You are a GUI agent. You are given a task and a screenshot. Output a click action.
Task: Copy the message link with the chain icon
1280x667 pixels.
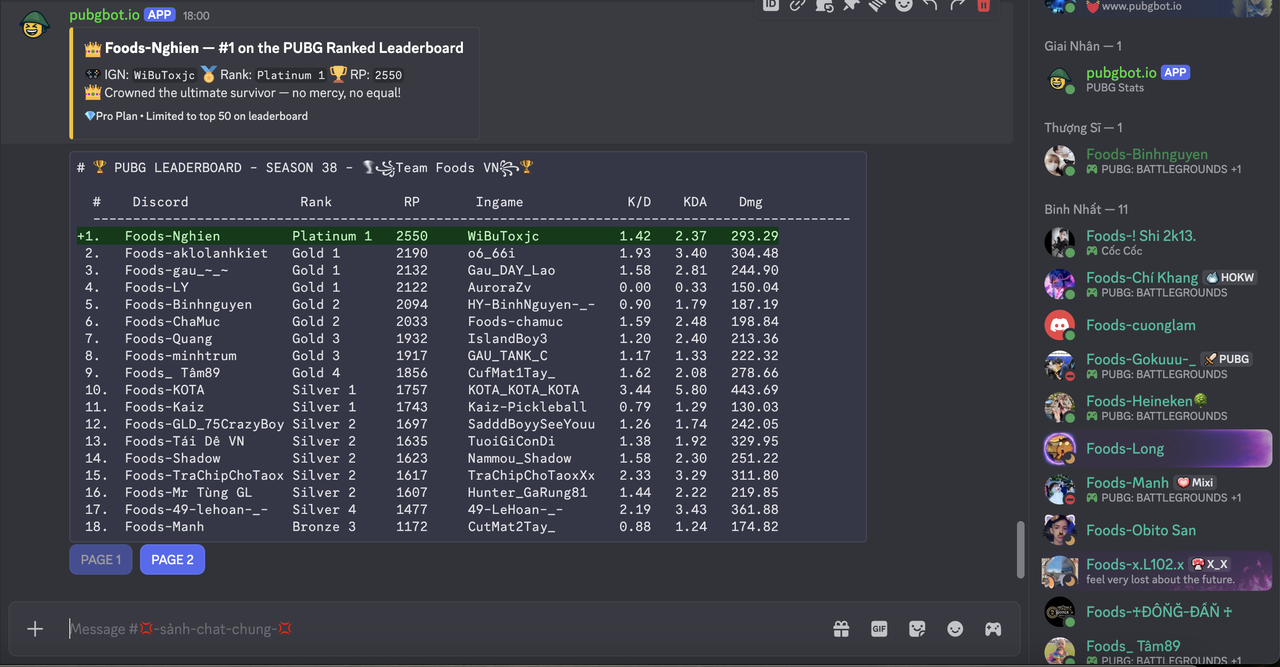point(797,5)
